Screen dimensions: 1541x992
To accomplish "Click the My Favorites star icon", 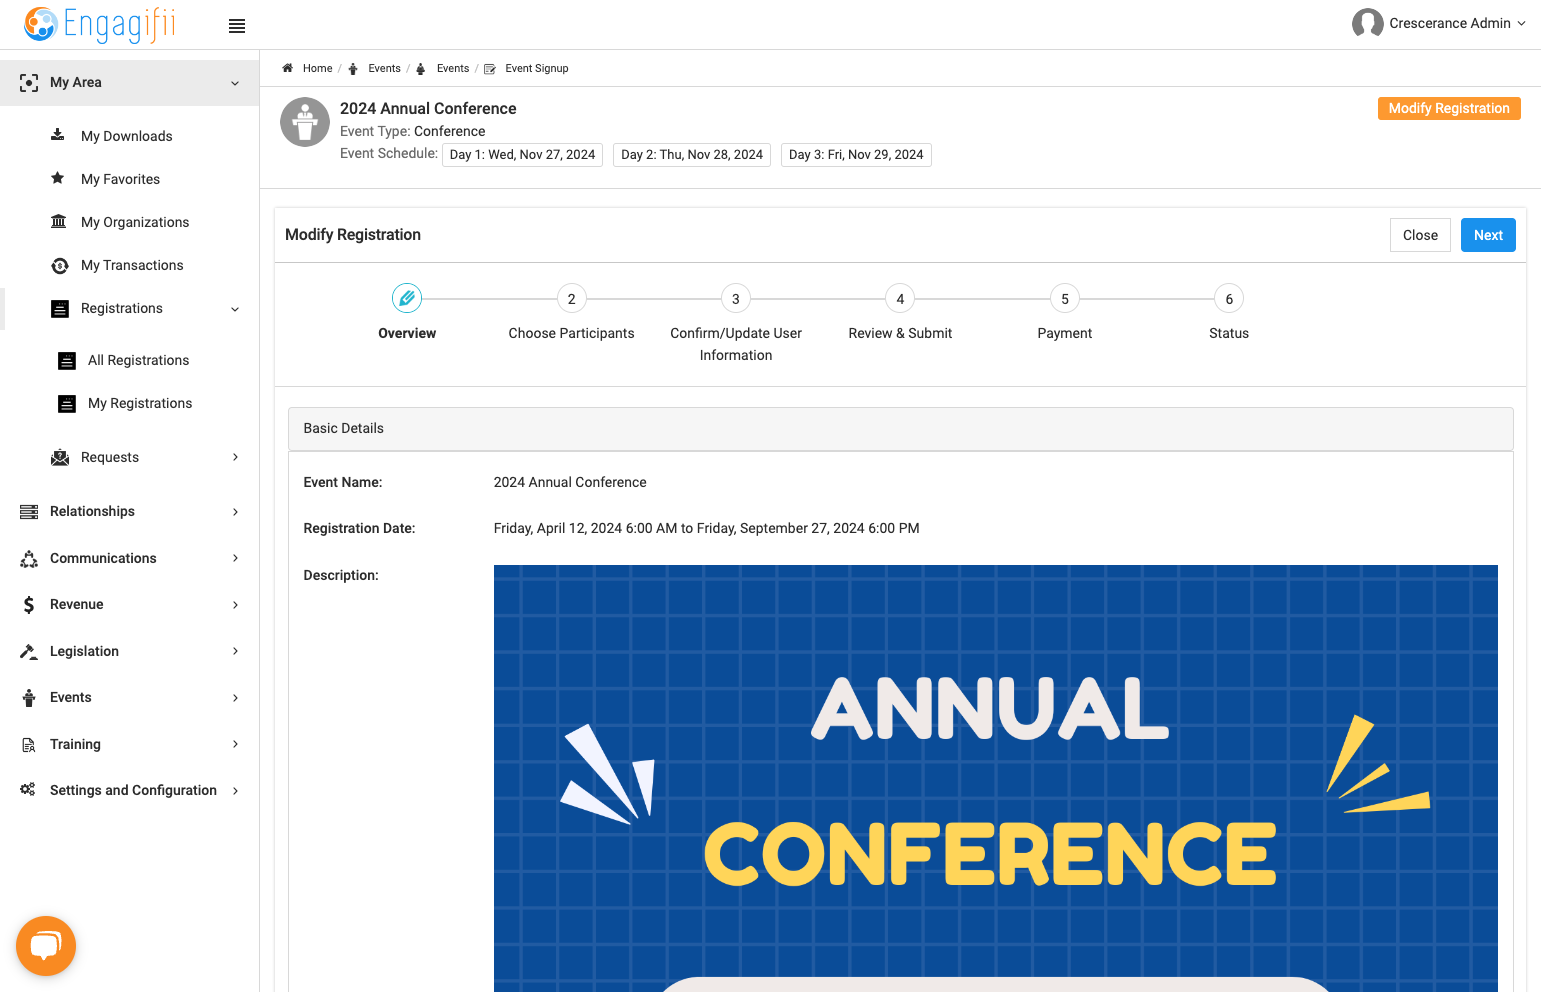I will coord(58,178).
